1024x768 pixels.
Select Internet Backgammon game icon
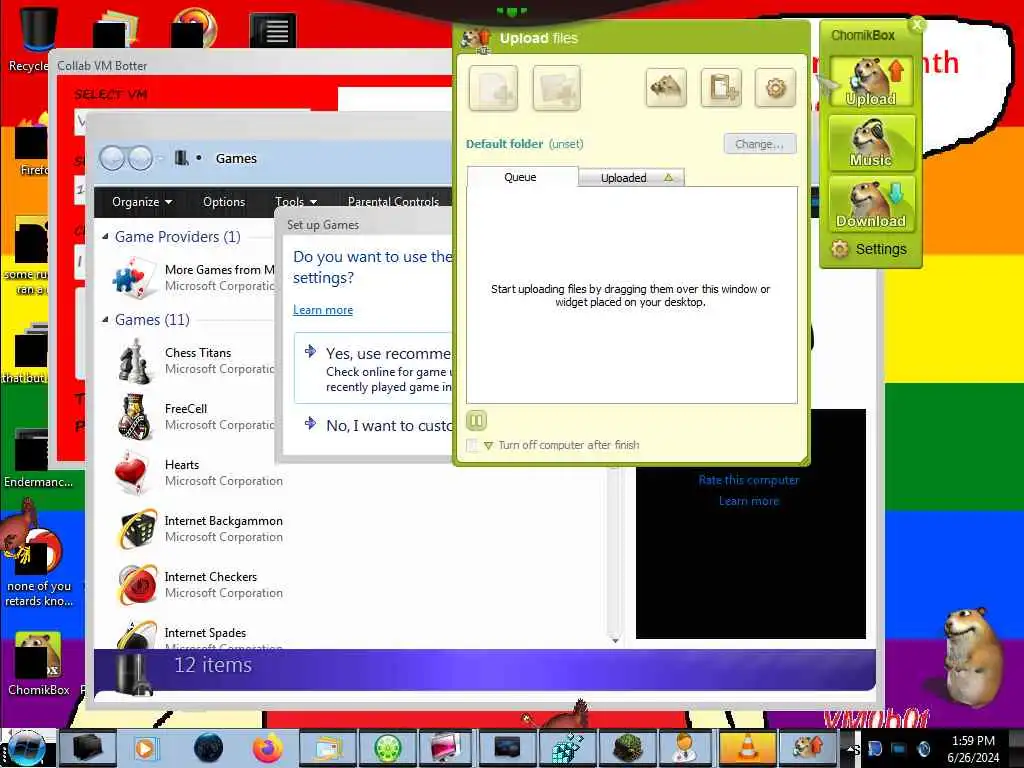[136, 529]
